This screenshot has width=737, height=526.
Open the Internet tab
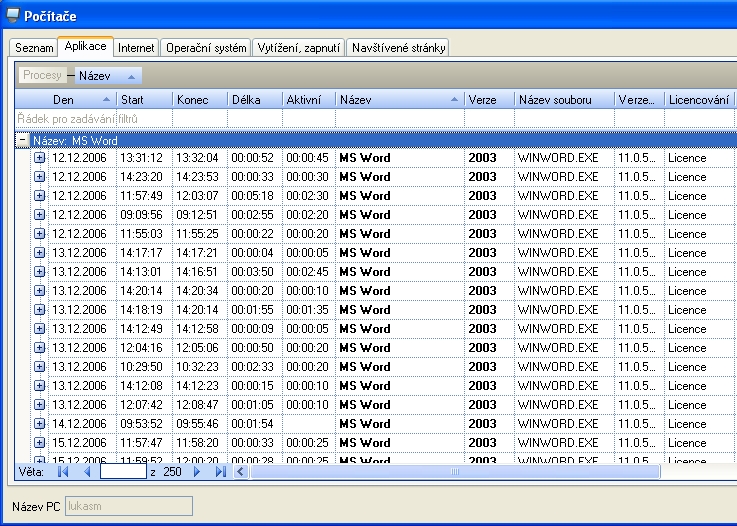pos(136,48)
